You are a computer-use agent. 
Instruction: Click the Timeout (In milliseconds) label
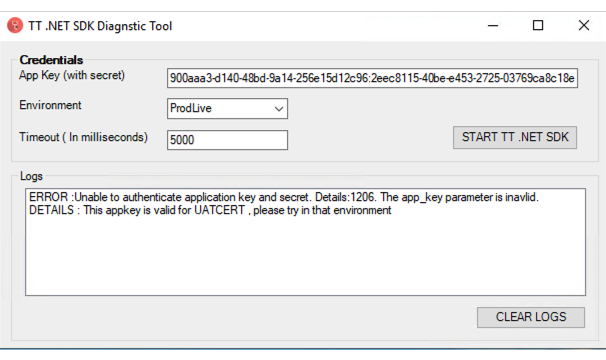[x=83, y=137]
